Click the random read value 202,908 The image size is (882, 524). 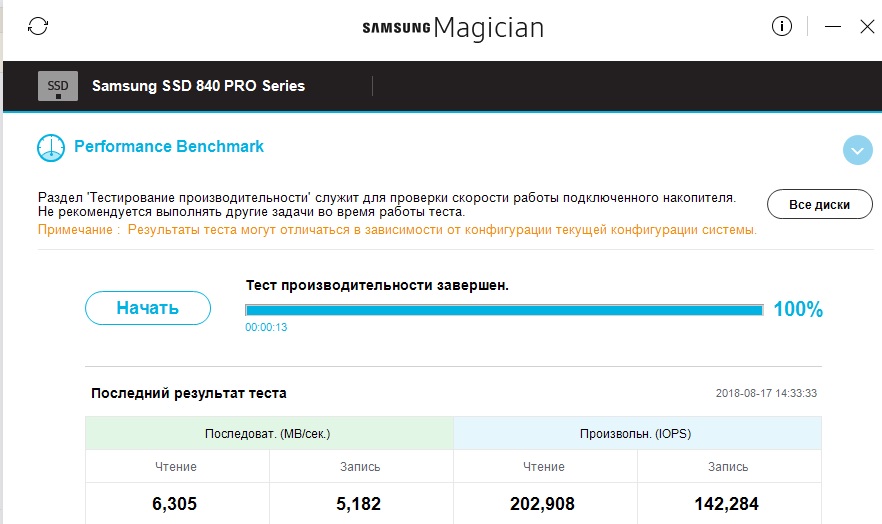[x=545, y=504]
